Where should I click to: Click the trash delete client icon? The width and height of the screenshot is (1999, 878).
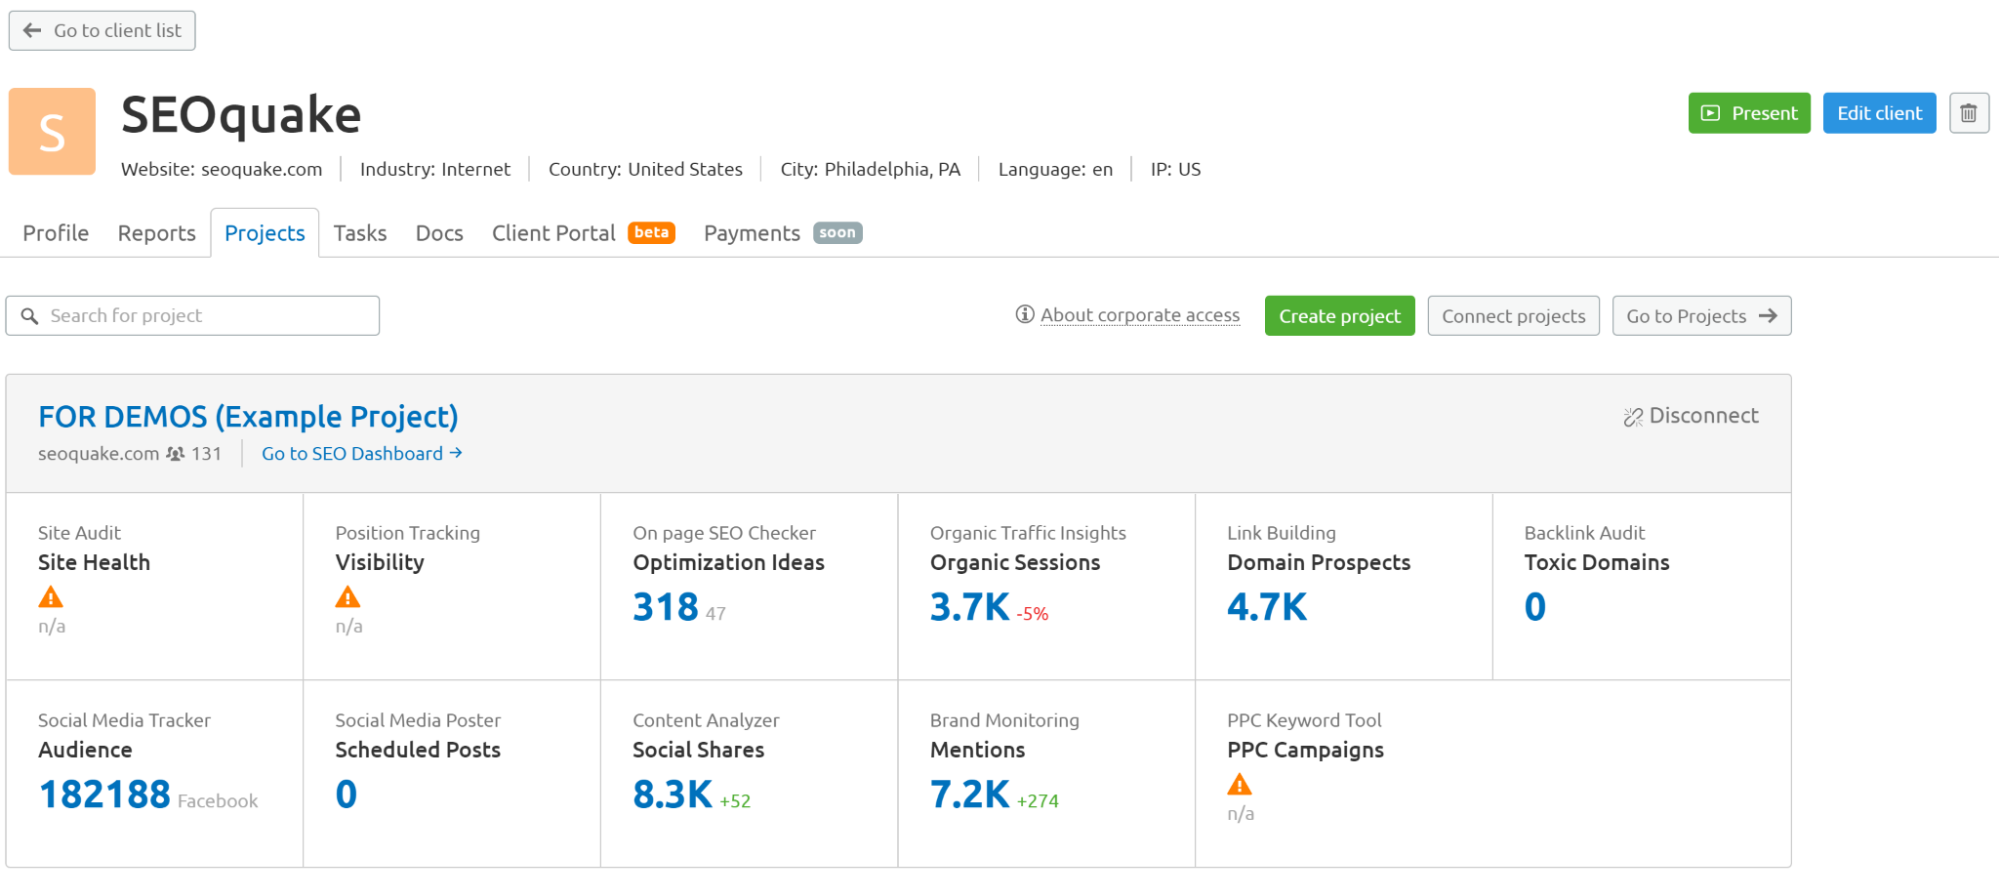click(x=1968, y=113)
